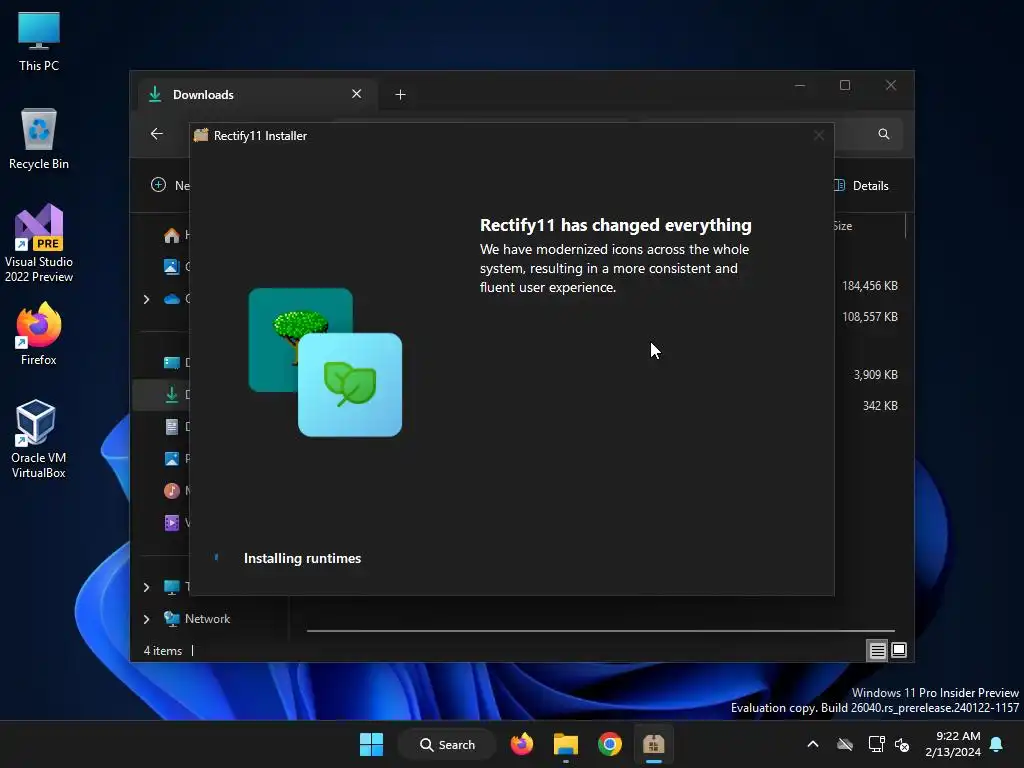Select Network in the navigation pane
The height and width of the screenshot is (768, 1024).
click(x=207, y=619)
